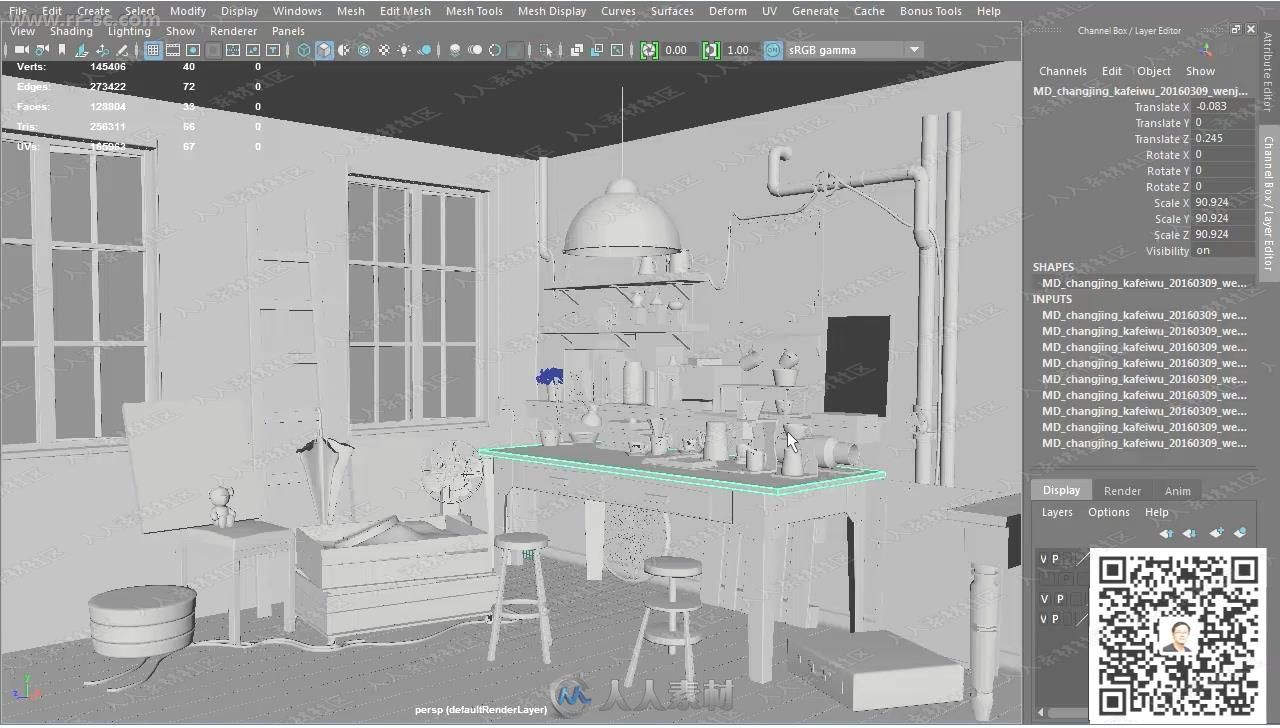1280x728 pixels.
Task: Toggle the safe title icon
Action: point(272,49)
